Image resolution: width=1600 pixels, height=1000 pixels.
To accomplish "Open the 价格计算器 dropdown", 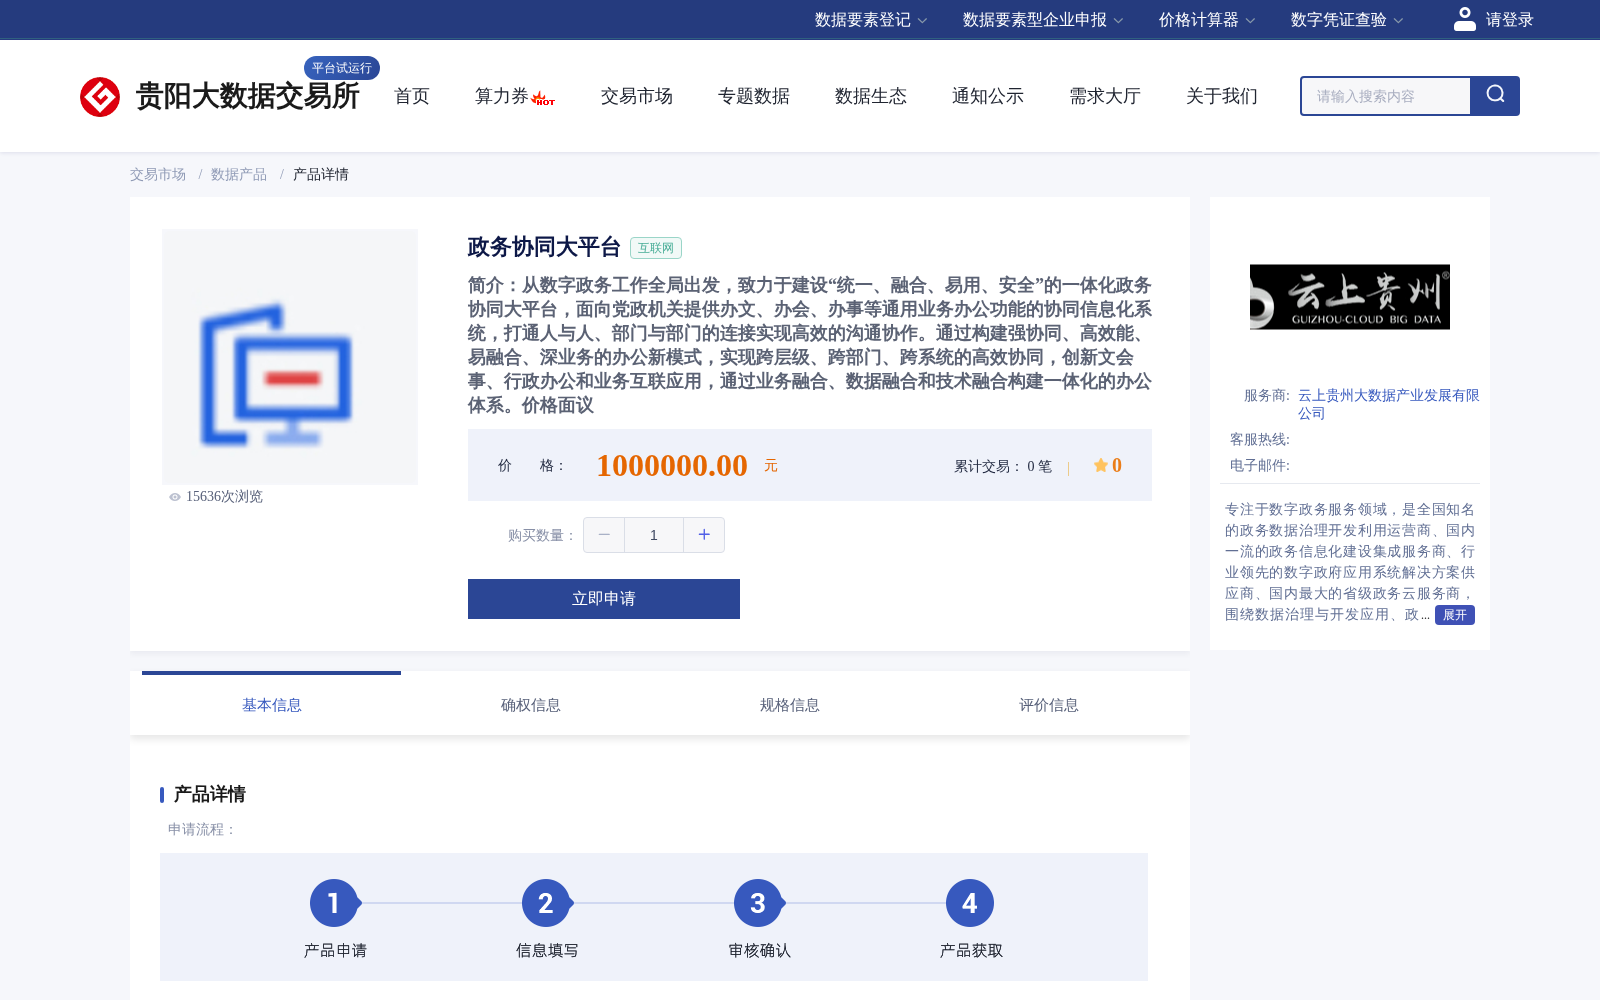I will pyautogui.click(x=1207, y=20).
